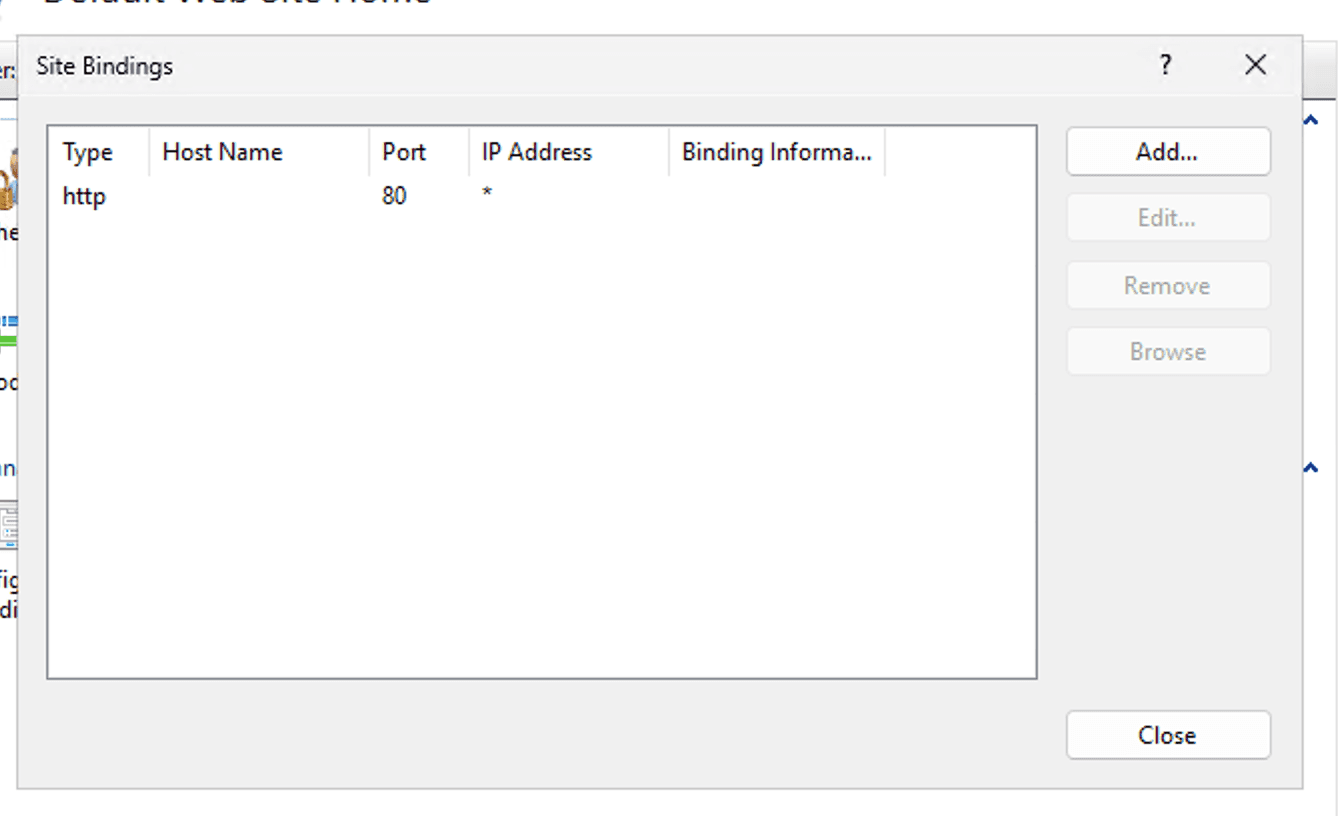Image resolution: width=1338 pixels, height=816 pixels.
Task: Collapse the upper section chevron behind dialog
Action: click(x=1310, y=121)
